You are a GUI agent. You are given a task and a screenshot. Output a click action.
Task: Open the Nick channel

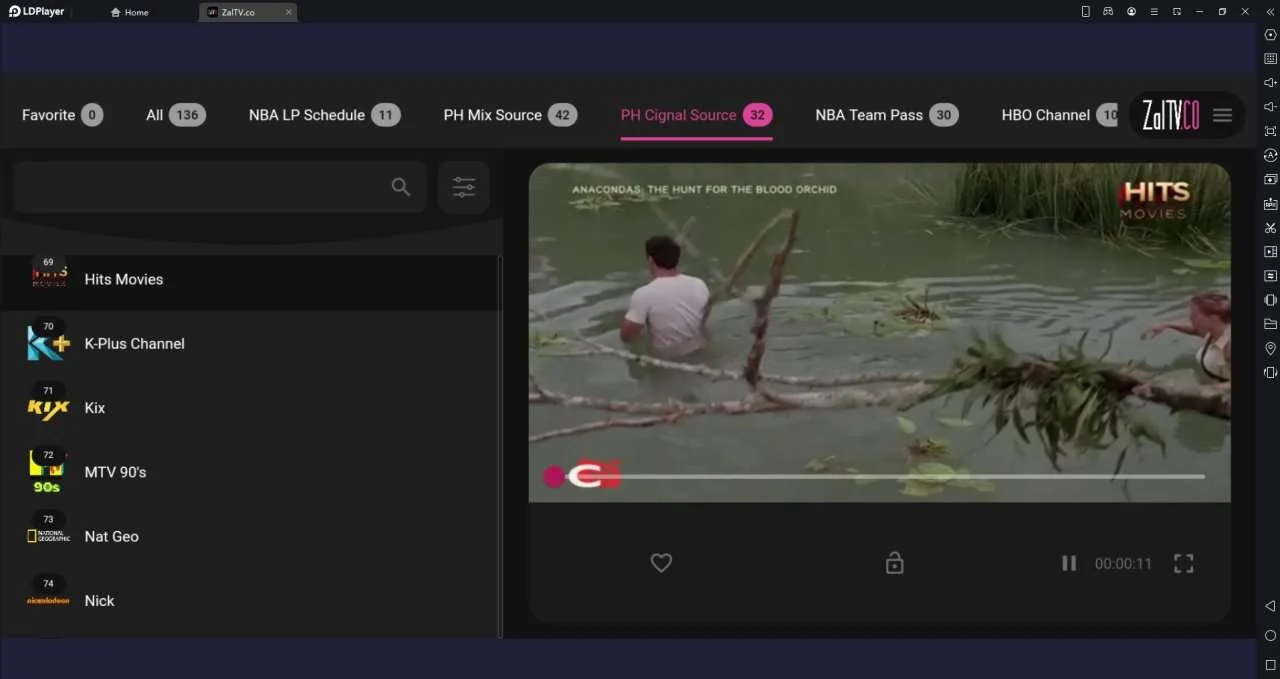click(249, 600)
